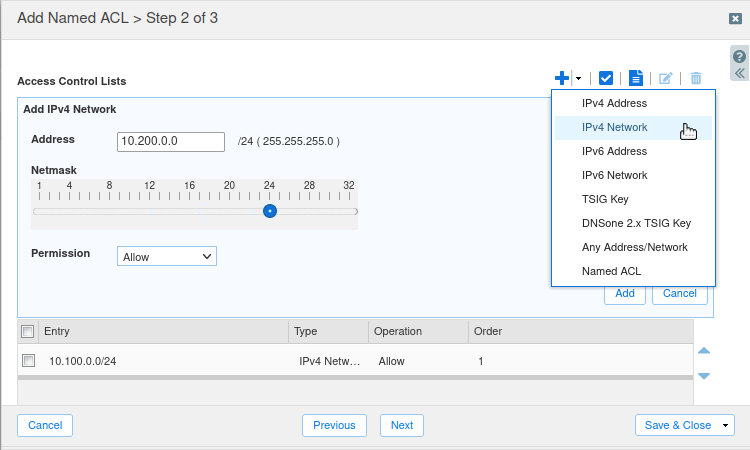Expand the Add dropdown arrow beside plus

tap(578, 78)
